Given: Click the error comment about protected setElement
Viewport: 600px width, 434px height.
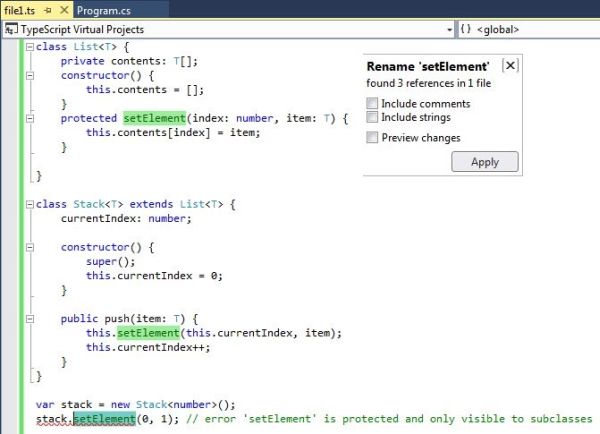Looking at the screenshot, I should coord(389,419).
